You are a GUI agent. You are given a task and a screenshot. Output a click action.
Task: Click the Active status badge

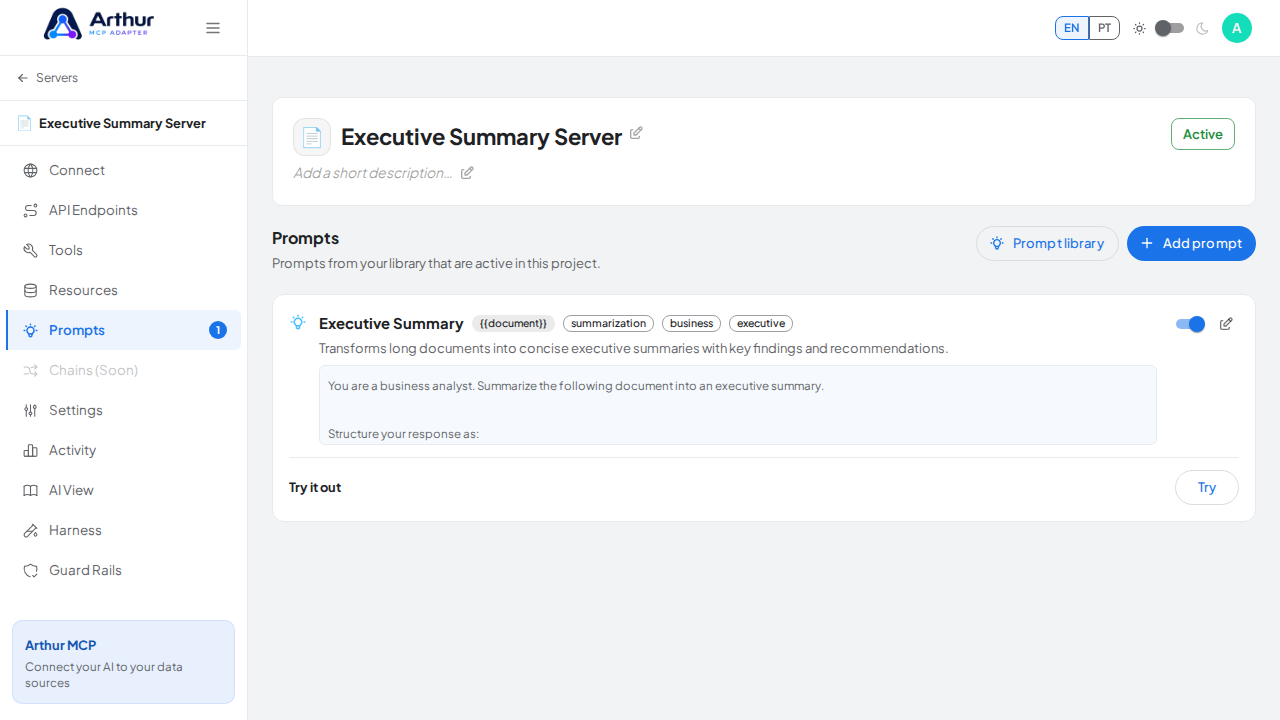(1203, 134)
